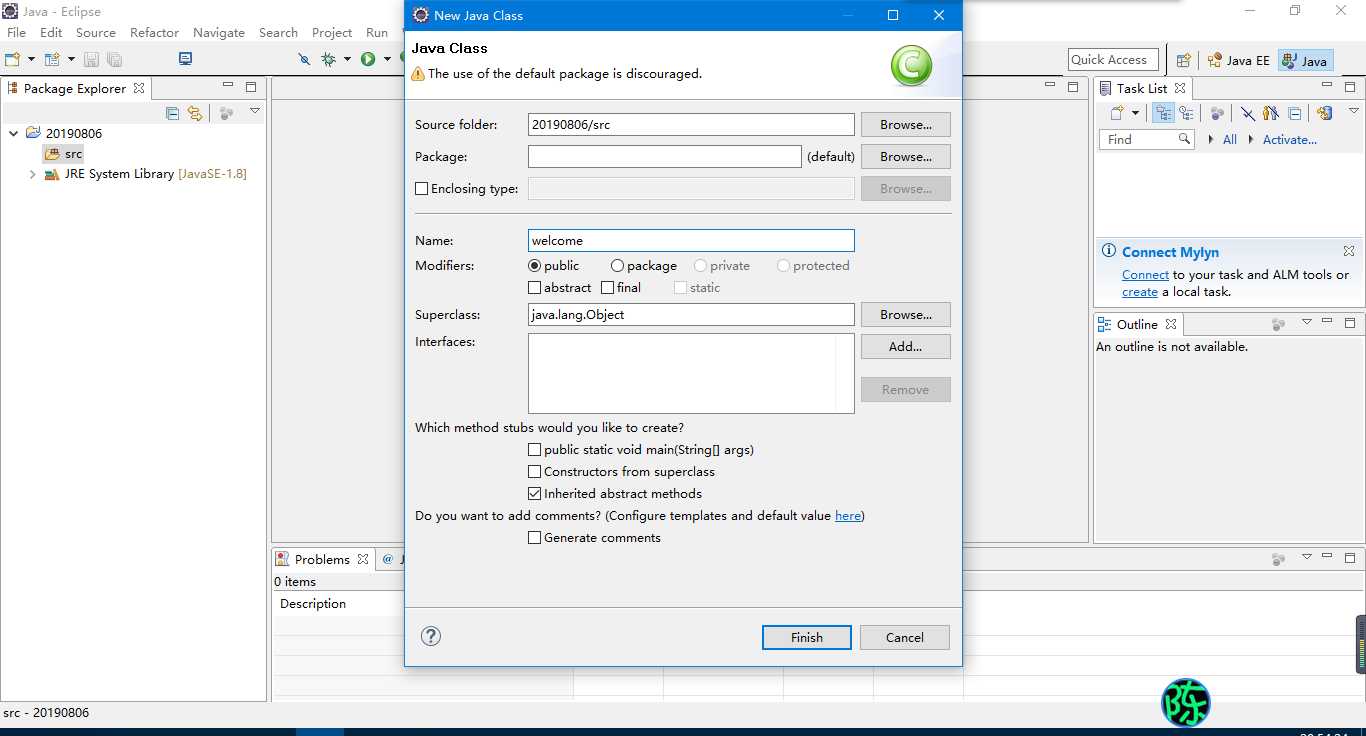
Task: Minimize the Package Explorer view
Action: [228, 85]
